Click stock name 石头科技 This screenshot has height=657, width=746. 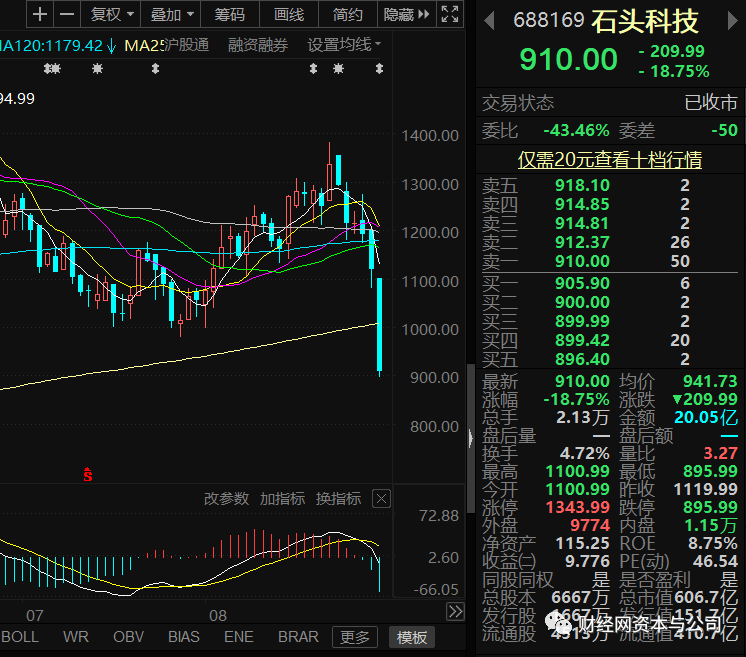tap(645, 21)
